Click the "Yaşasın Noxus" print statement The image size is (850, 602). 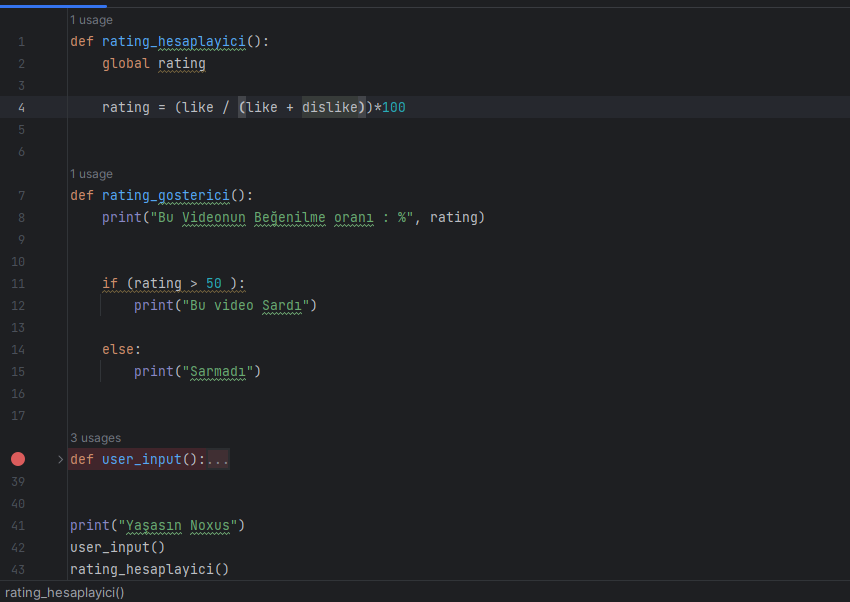click(x=157, y=526)
